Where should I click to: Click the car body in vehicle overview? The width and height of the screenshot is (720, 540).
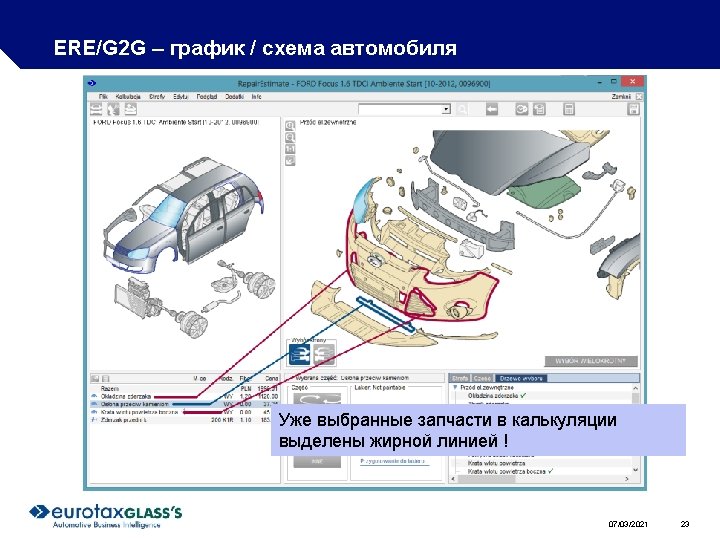184,216
